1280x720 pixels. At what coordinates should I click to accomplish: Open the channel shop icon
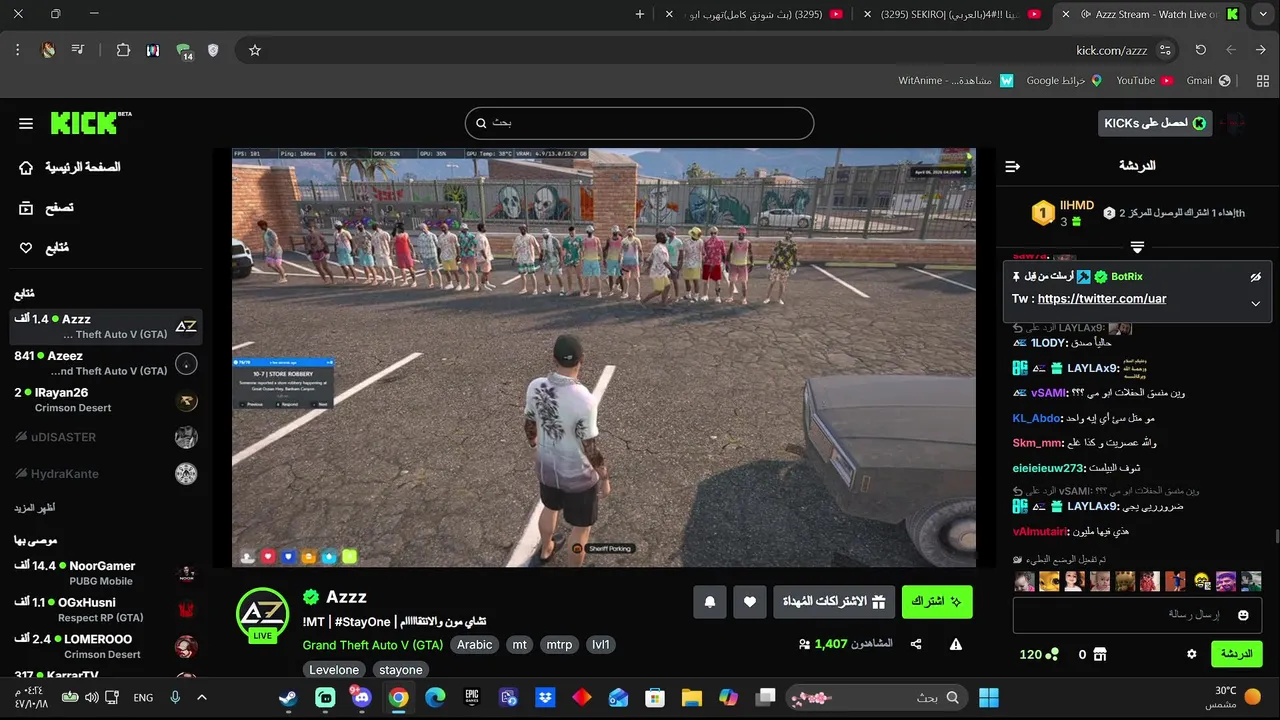click(x=1100, y=654)
